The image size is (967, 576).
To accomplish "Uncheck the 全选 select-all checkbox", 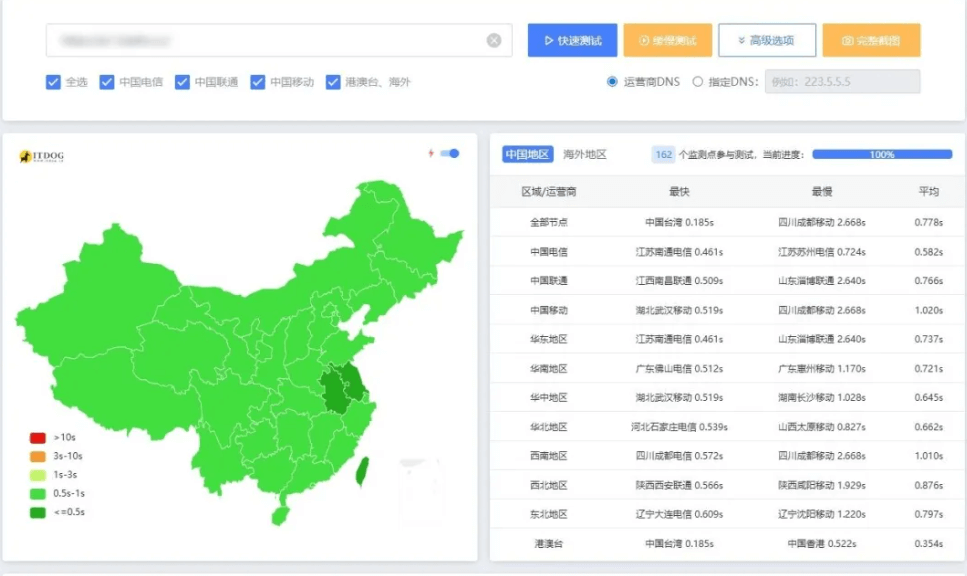I will click(x=53, y=82).
